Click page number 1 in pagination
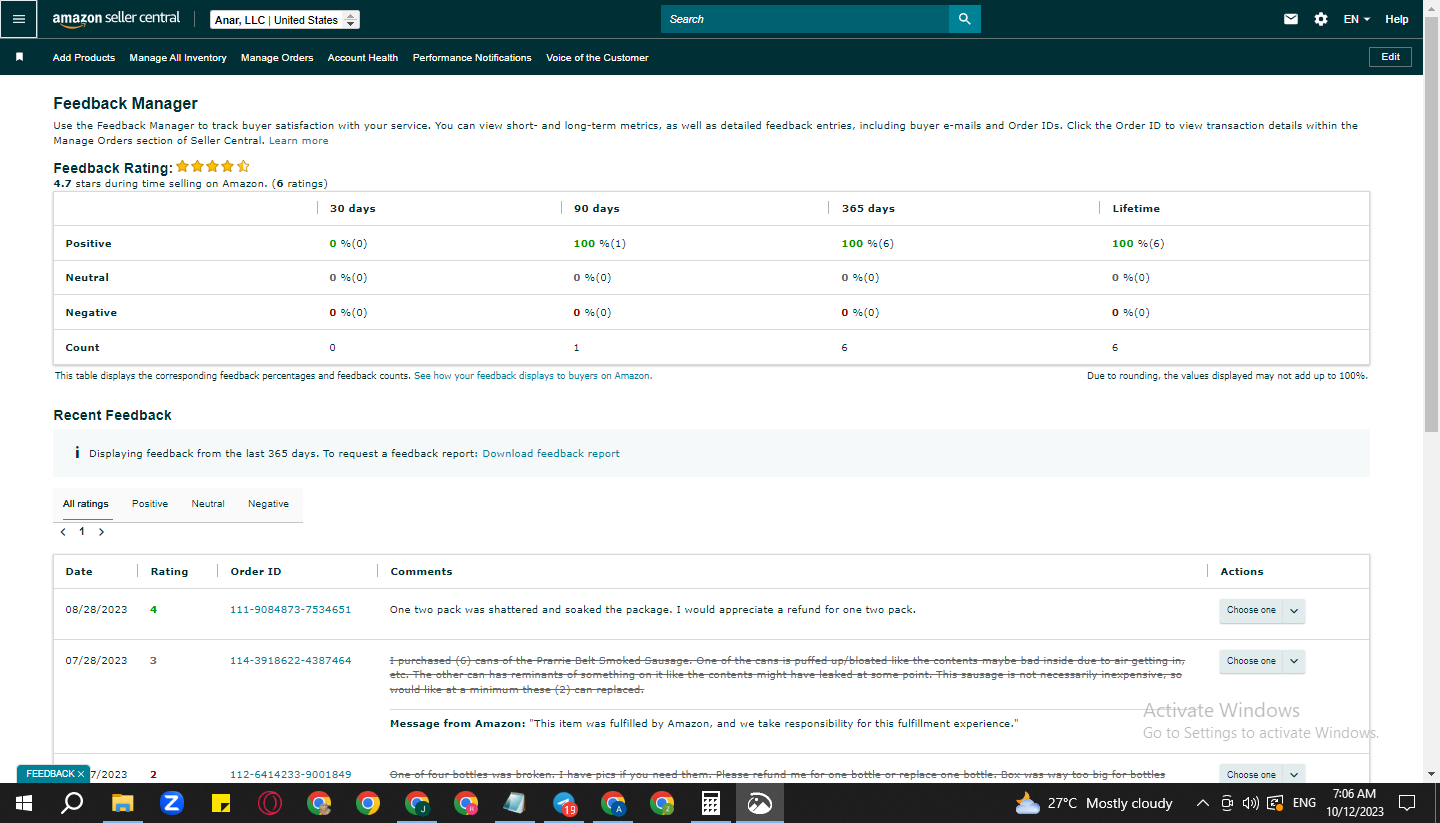Image resolution: width=1440 pixels, height=823 pixels. pyautogui.click(x=82, y=532)
